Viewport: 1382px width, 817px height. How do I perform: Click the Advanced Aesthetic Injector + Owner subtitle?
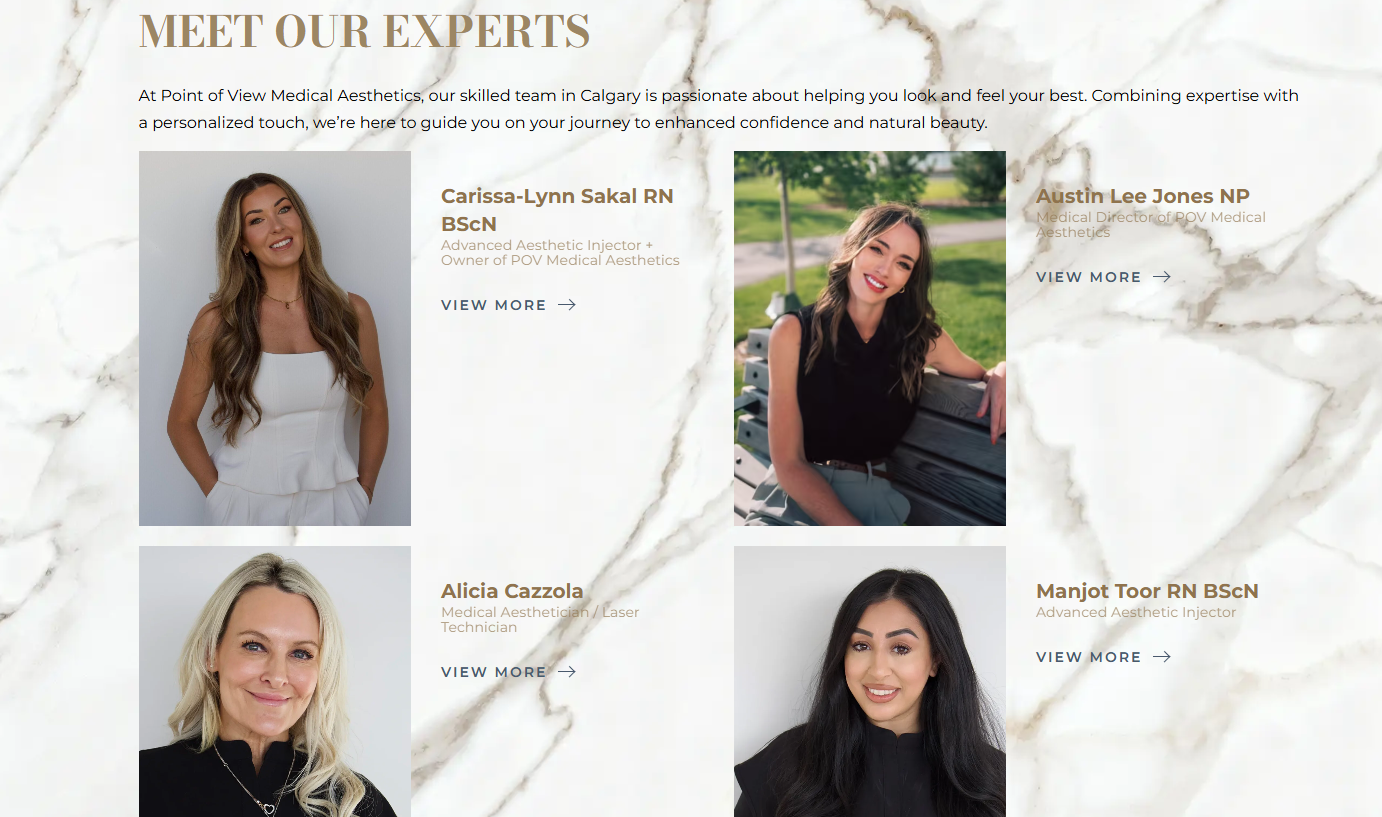click(x=560, y=252)
